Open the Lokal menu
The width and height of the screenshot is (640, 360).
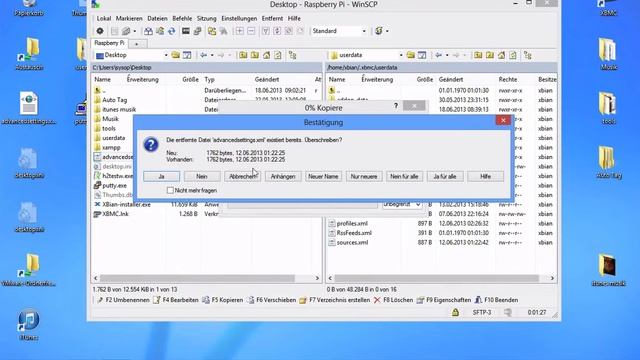coord(104,18)
